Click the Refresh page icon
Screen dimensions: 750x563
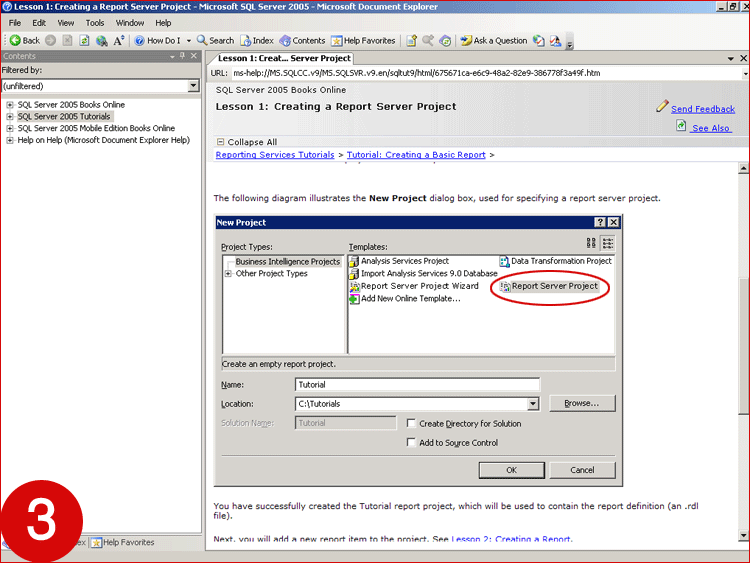point(84,41)
